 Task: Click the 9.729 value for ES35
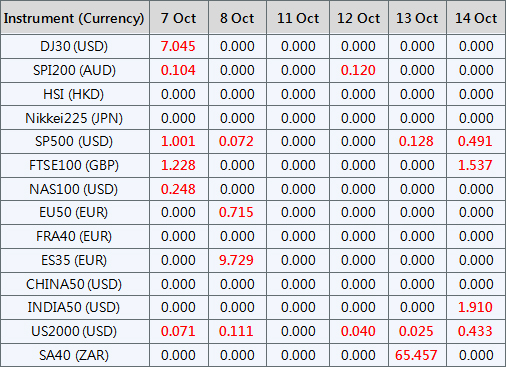coord(236,260)
